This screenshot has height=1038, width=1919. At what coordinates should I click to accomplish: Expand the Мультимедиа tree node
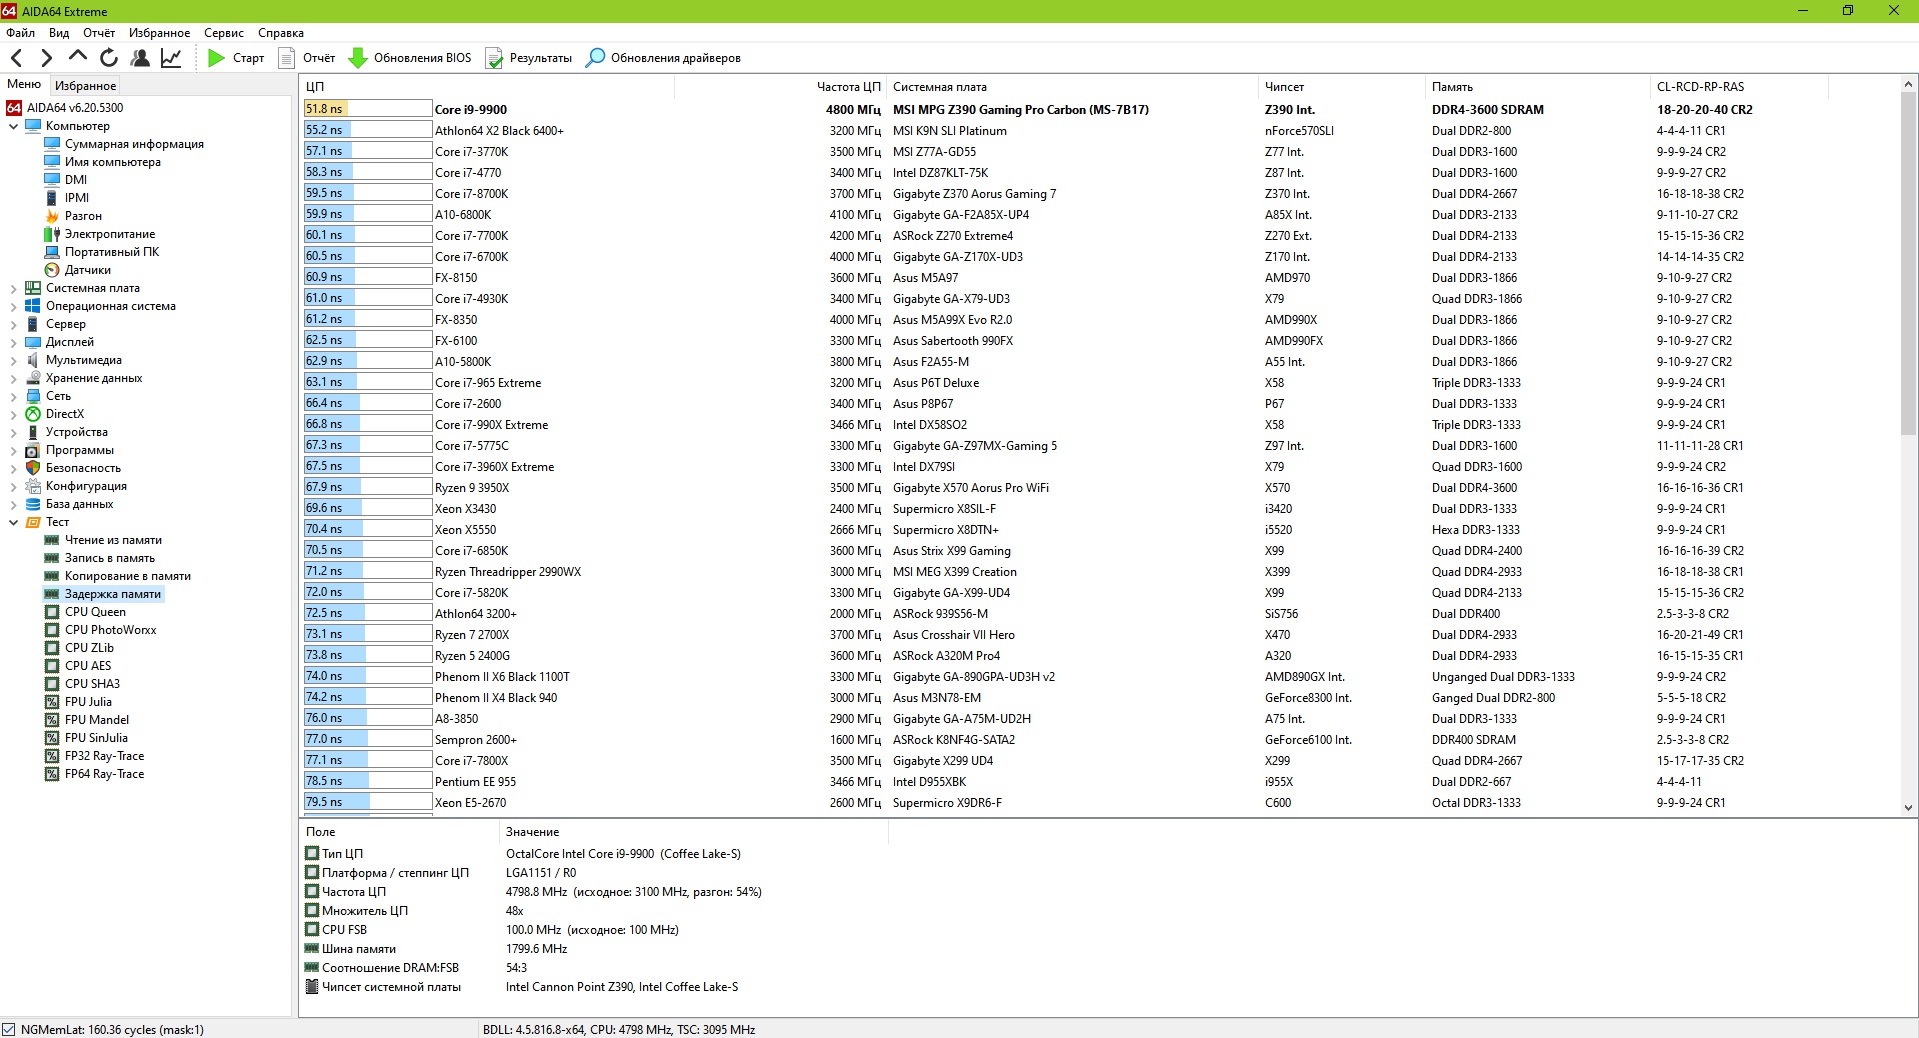[x=13, y=360]
